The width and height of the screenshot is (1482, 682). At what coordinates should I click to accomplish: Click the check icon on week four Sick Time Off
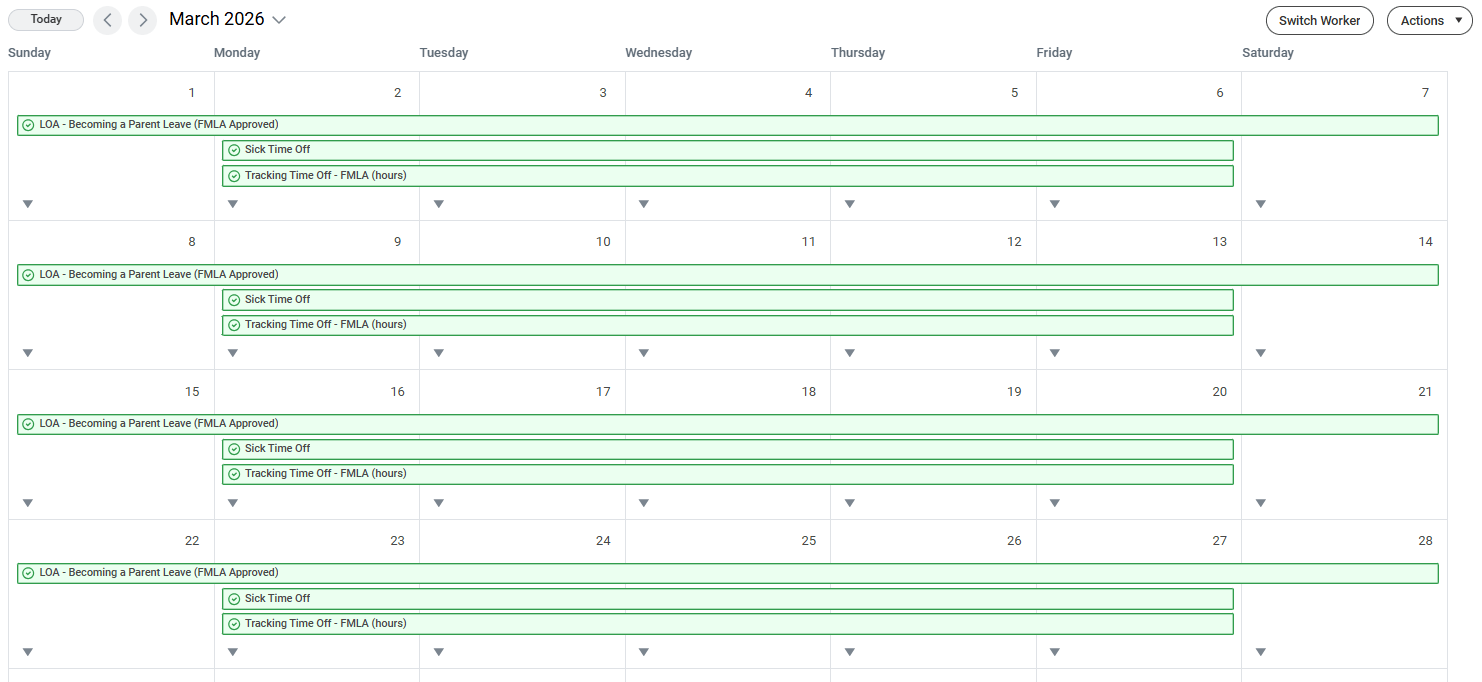pyautogui.click(x=233, y=598)
